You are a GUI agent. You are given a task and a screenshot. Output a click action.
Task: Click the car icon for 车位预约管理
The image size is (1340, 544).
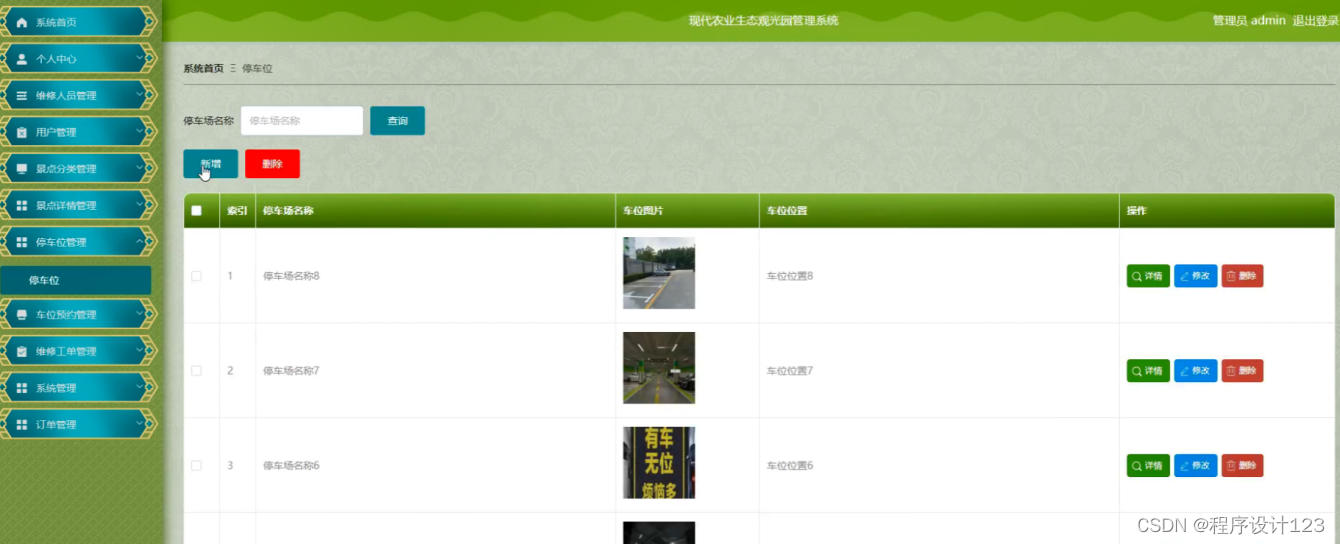(22, 315)
